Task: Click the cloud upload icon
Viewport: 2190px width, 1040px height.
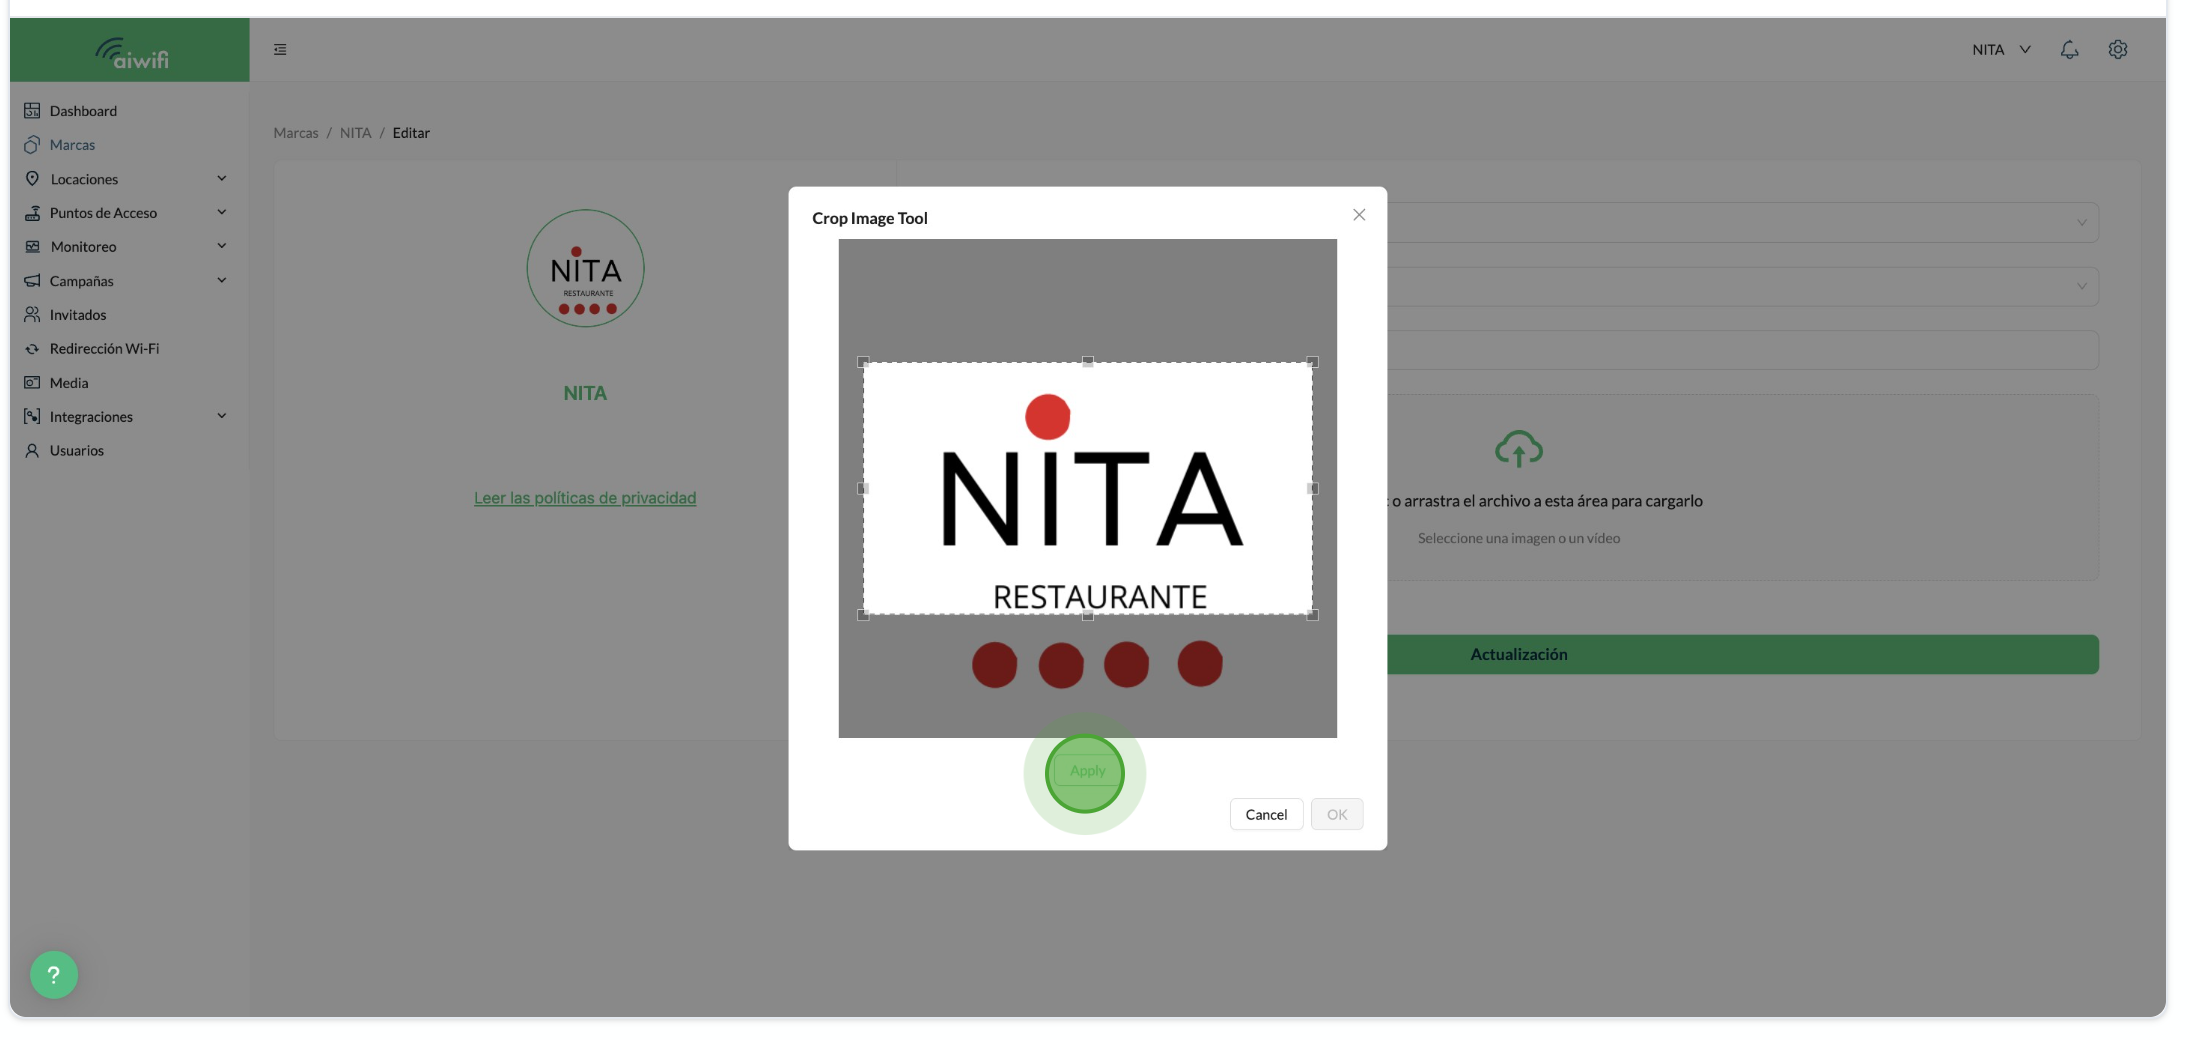Action: coord(1518,449)
